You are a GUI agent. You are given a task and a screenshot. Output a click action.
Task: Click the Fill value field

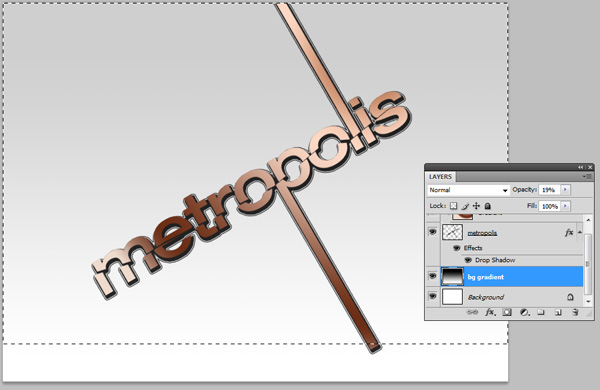point(549,206)
